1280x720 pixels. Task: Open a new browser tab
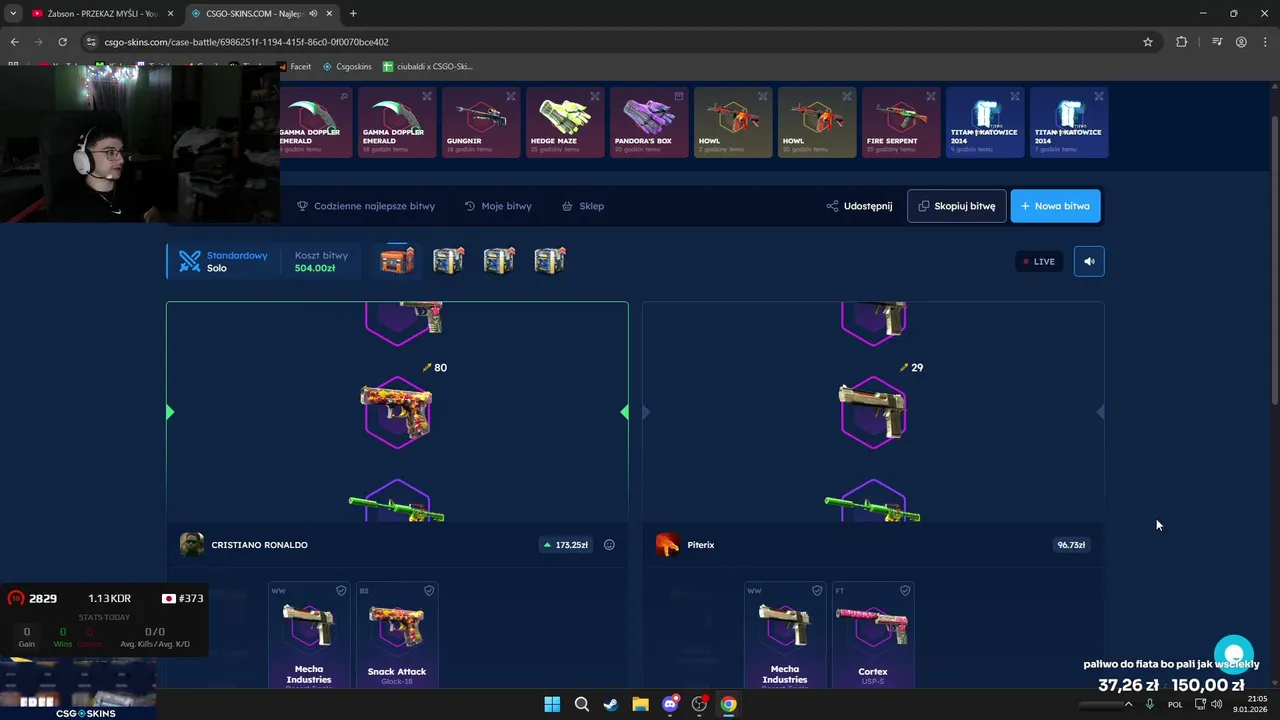point(353,13)
